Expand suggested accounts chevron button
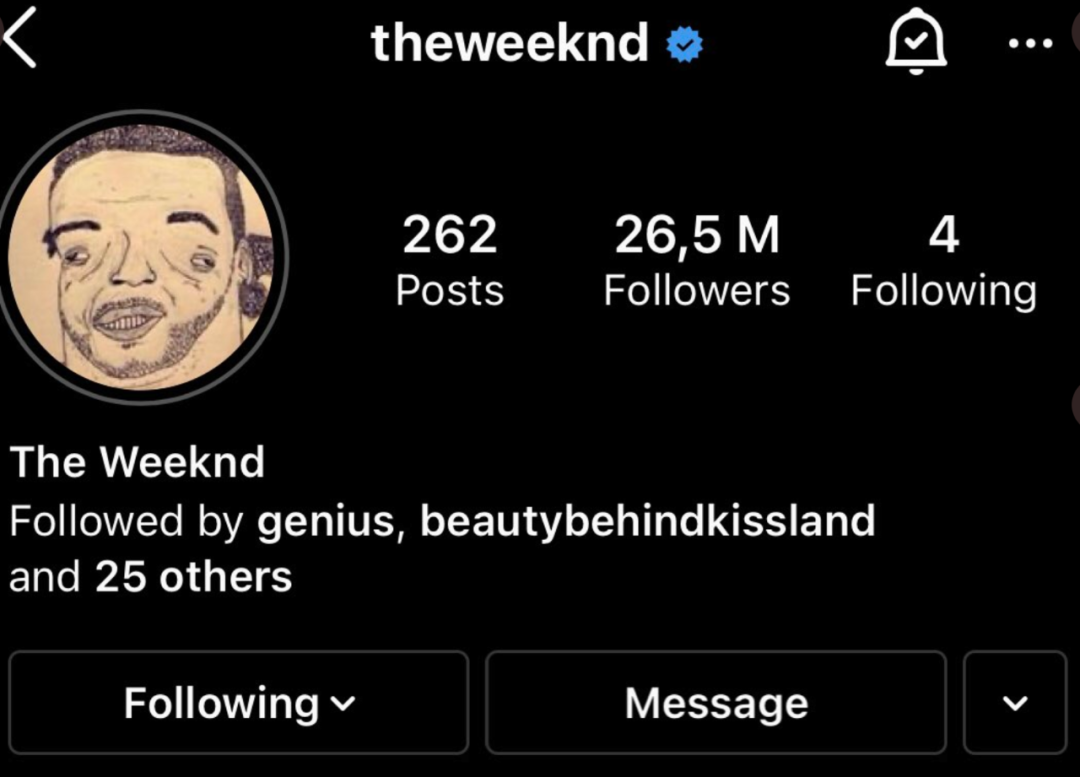Viewport: 1080px width, 777px height. [x=1015, y=703]
